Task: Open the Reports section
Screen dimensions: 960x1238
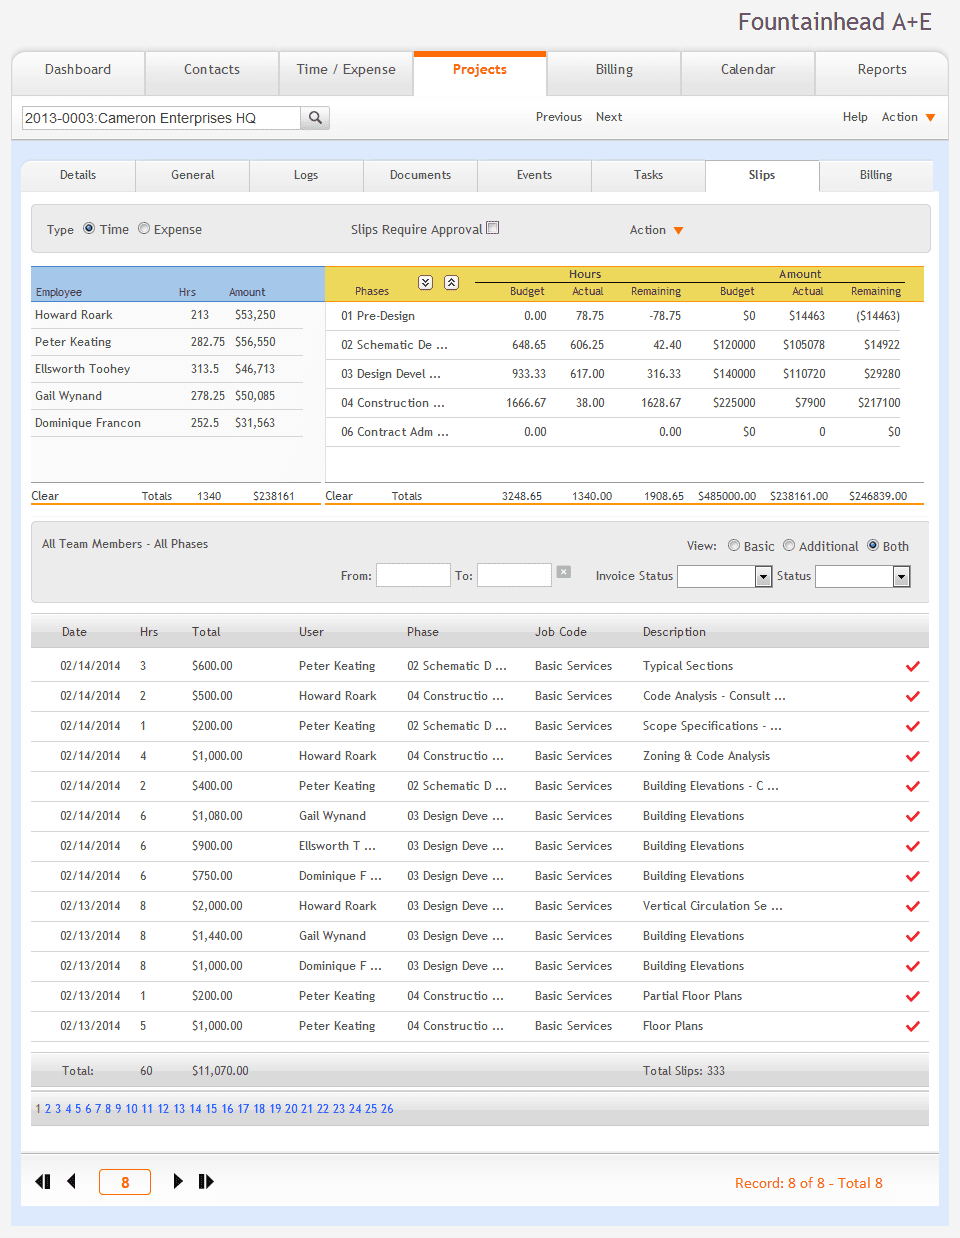Action: pyautogui.click(x=882, y=69)
